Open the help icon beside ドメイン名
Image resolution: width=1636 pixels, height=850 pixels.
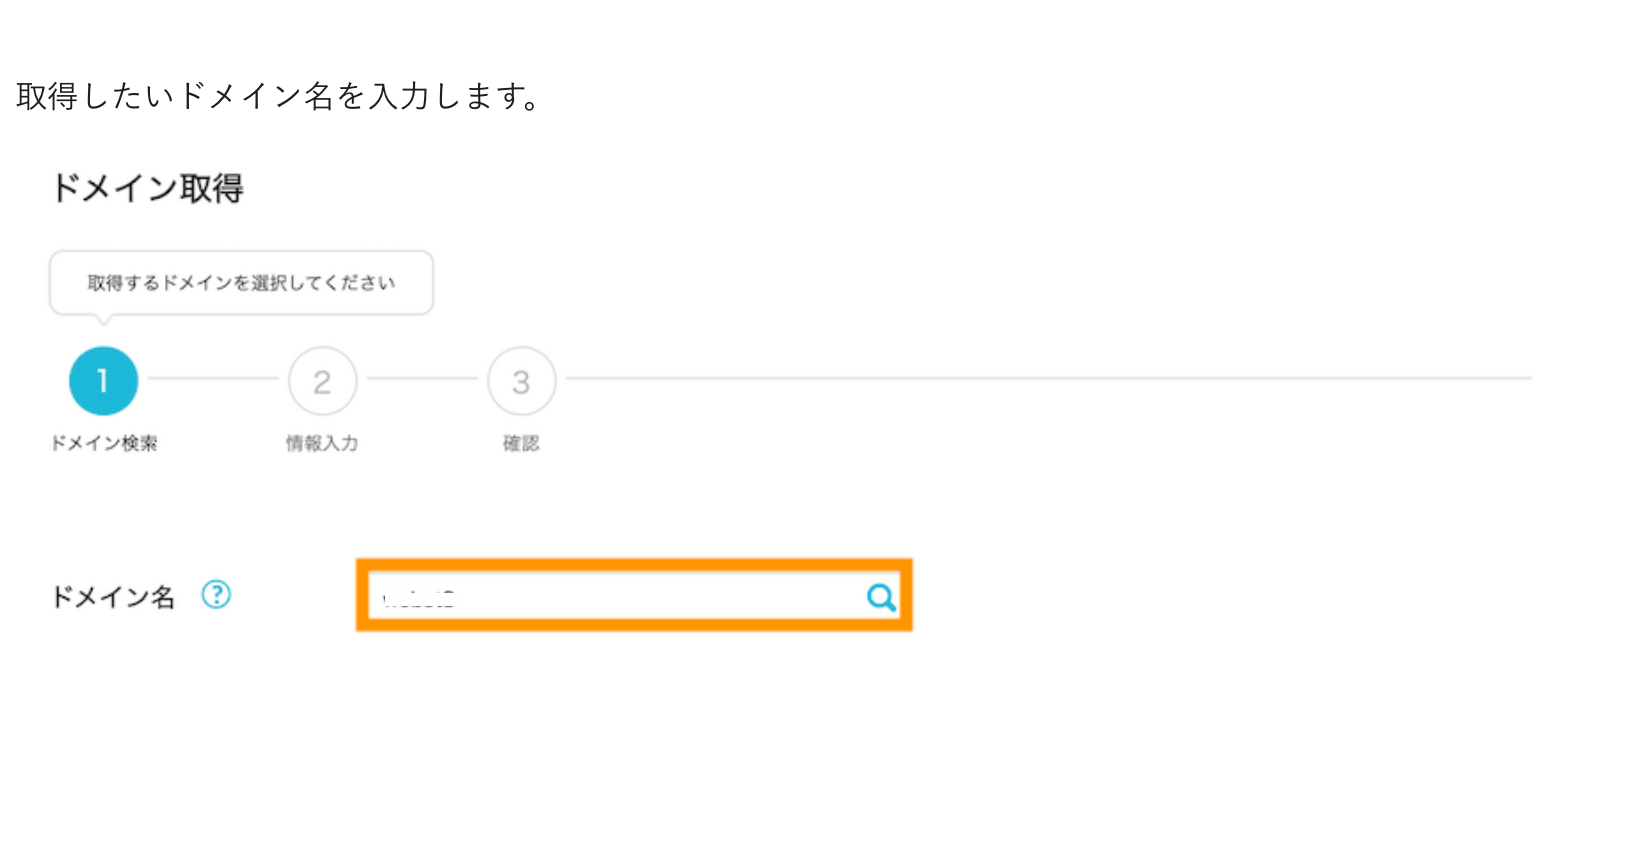216,595
